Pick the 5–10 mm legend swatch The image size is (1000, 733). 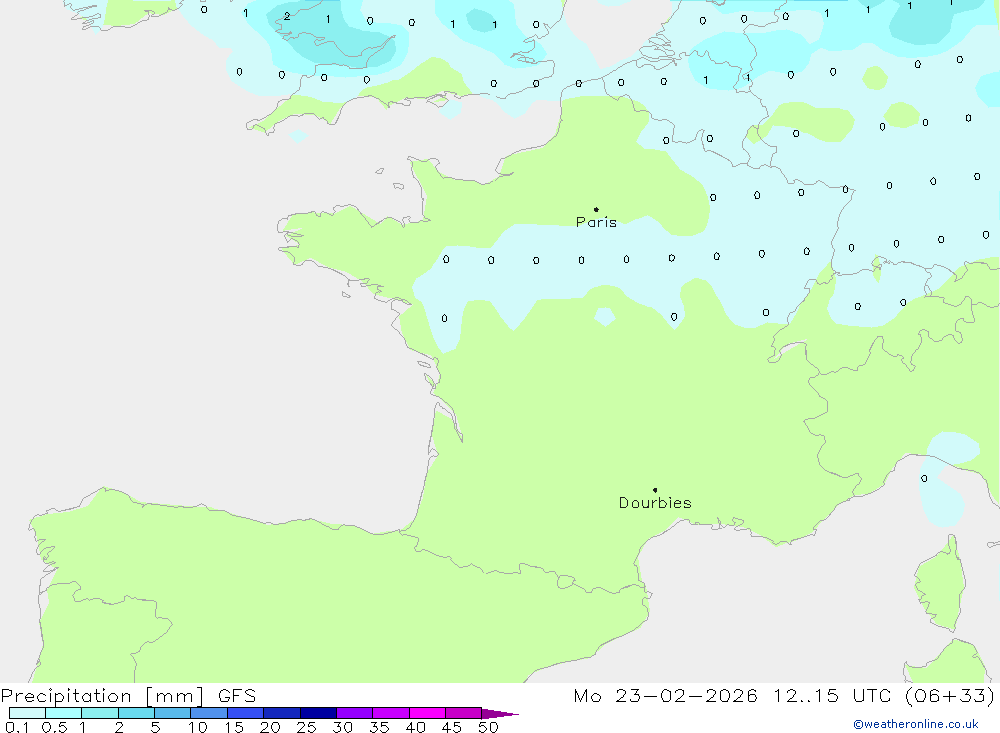tap(172, 713)
